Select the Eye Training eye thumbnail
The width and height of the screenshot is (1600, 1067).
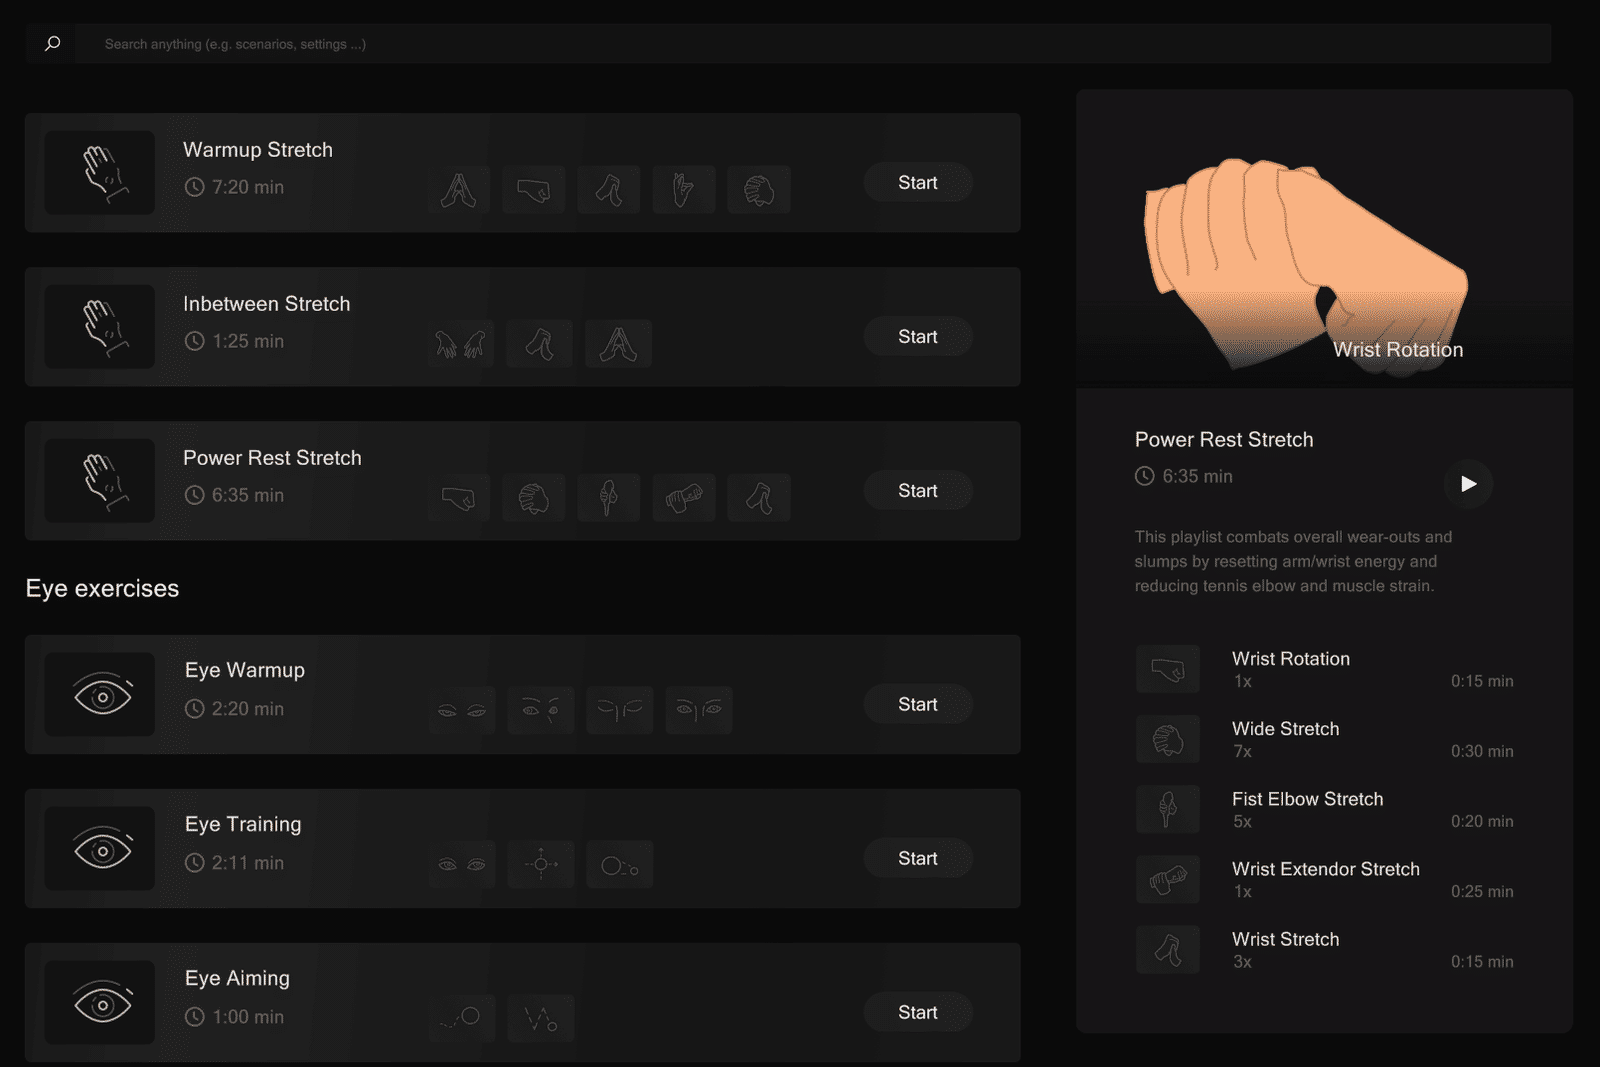click(x=100, y=849)
